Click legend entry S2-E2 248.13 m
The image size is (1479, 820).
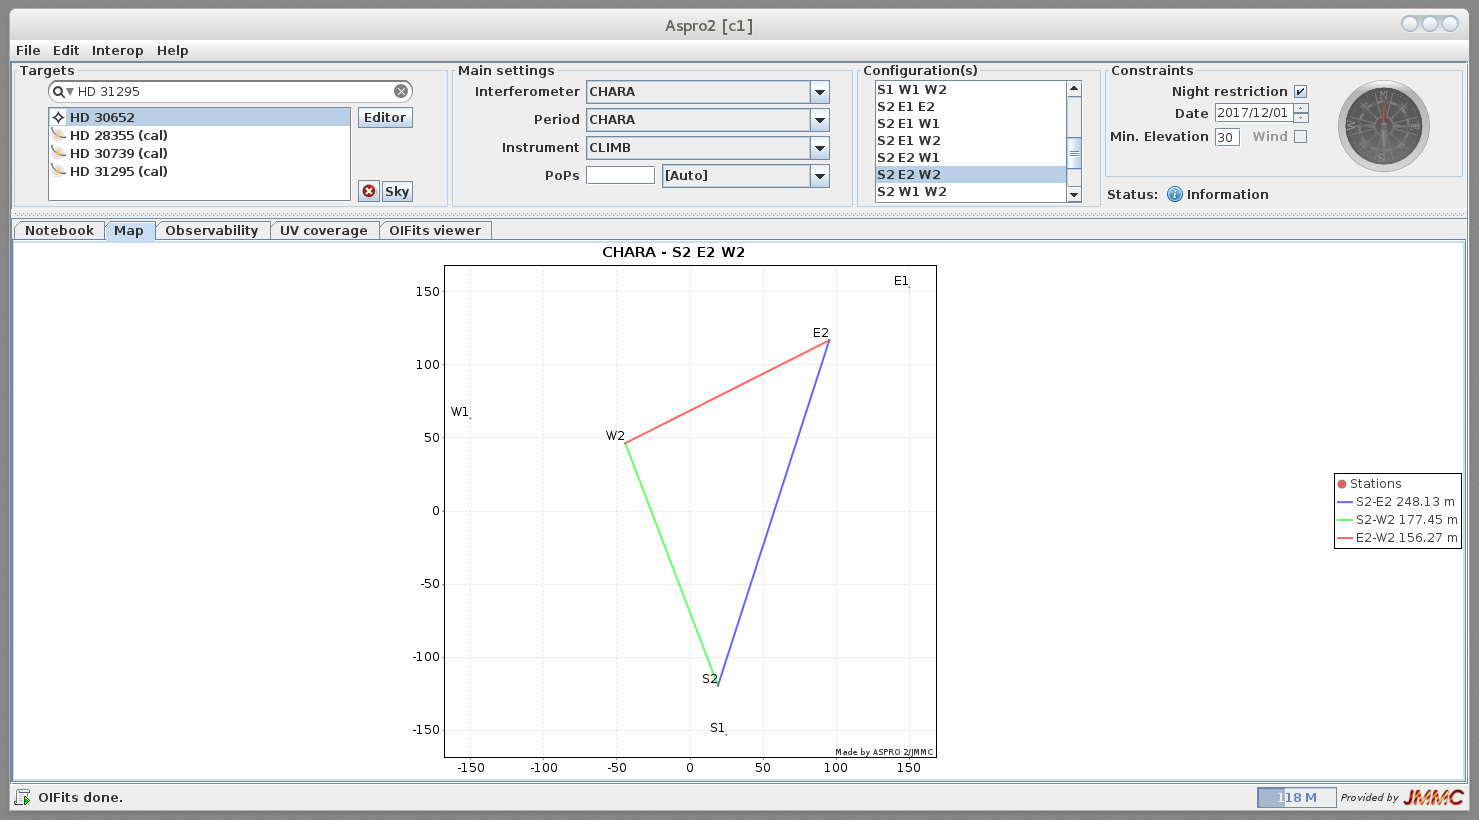(1397, 502)
